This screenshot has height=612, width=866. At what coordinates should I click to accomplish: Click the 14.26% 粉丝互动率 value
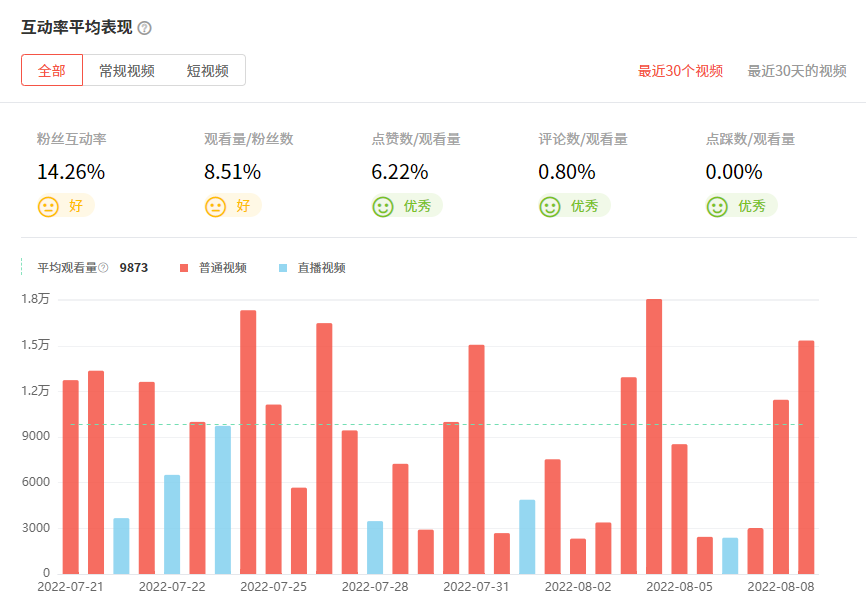pyautogui.click(x=71, y=172)
